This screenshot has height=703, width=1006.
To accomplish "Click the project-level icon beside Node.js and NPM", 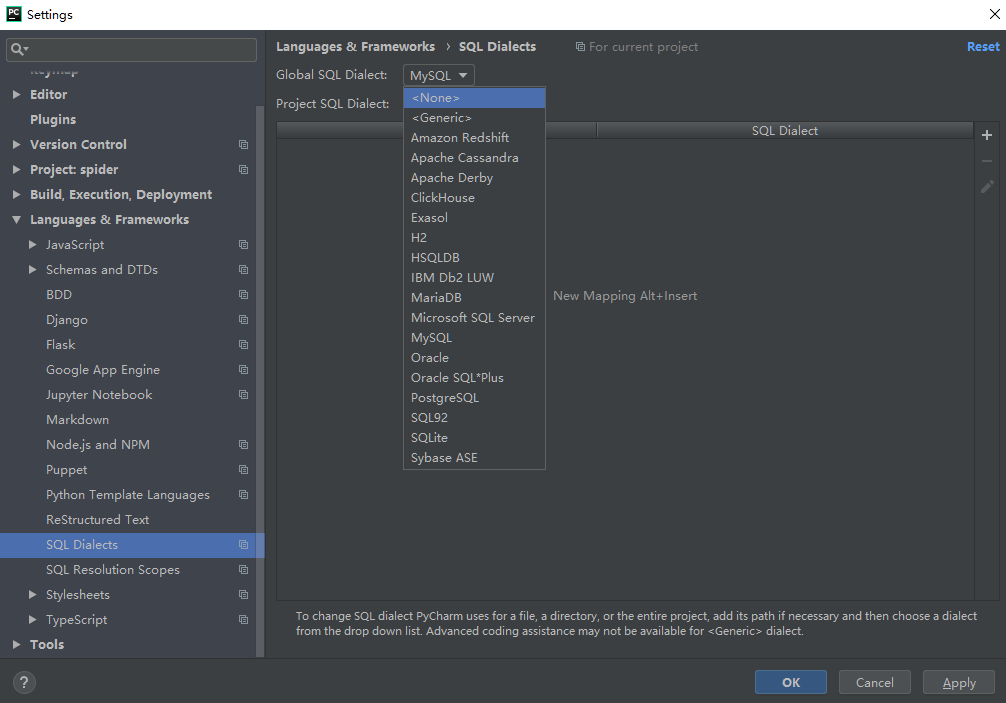I will click(243, 445).
